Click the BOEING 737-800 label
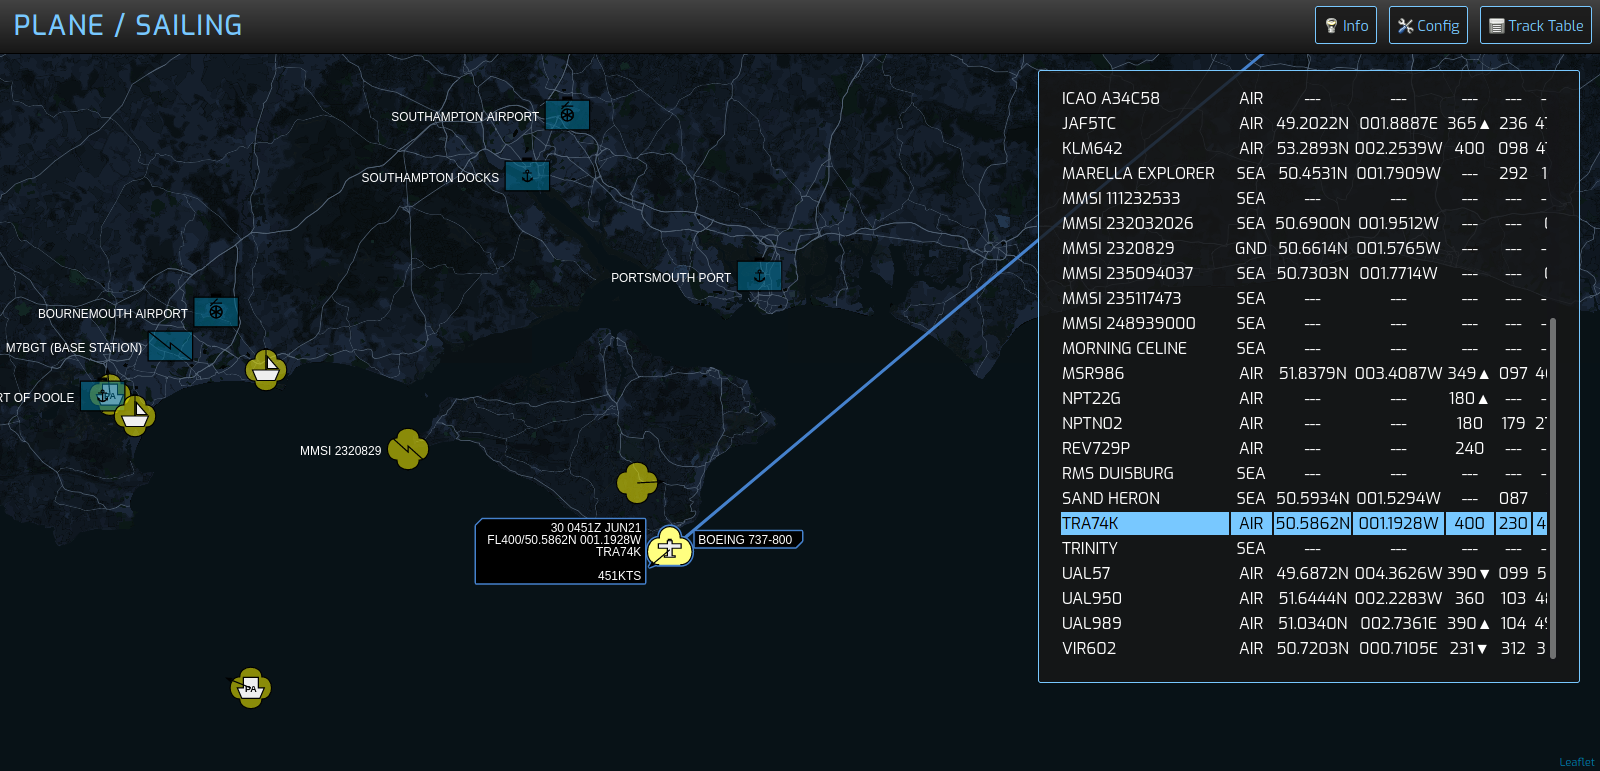Viewport: 1600px width, 771px height. pyautogui.click(x=745, y=540)
